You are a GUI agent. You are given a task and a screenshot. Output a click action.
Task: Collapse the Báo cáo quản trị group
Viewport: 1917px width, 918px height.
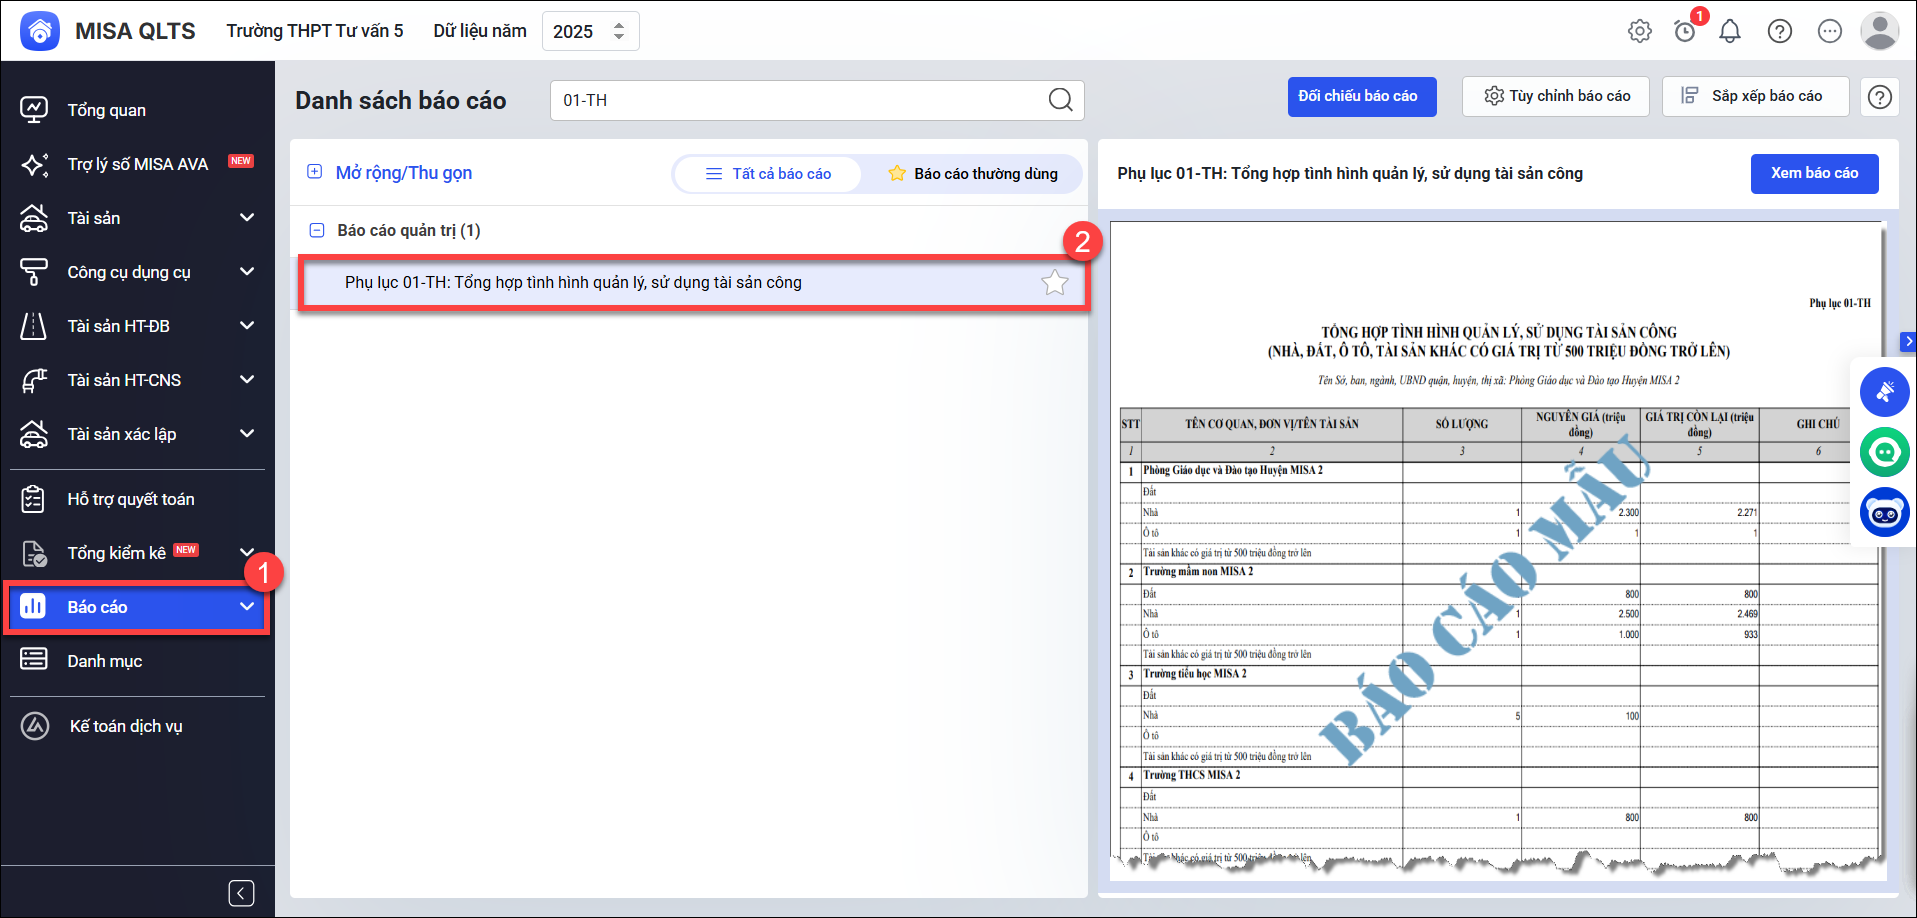pyautogui.click(x=317, y=231)
